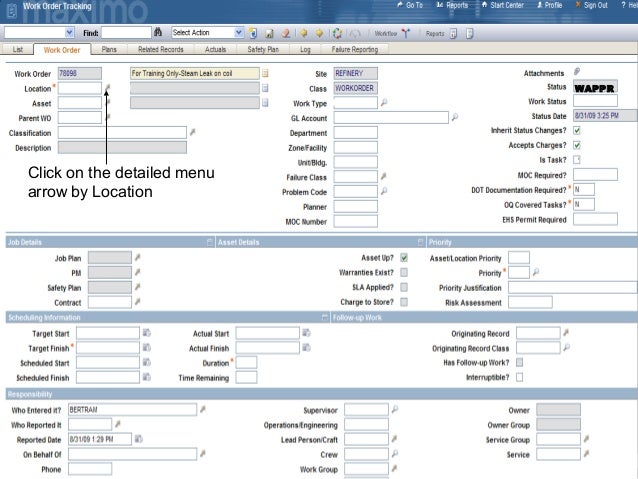
Task: Open the Attachments paperclip icon
Action: click(x=577, y=73)
